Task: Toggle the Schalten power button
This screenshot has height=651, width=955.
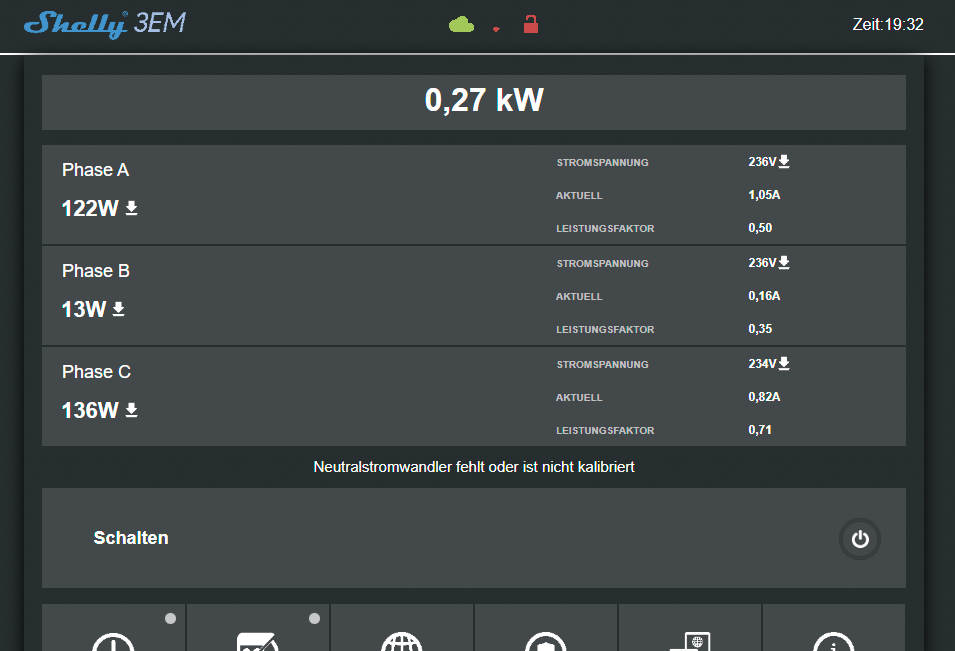Action: point(859,539)
